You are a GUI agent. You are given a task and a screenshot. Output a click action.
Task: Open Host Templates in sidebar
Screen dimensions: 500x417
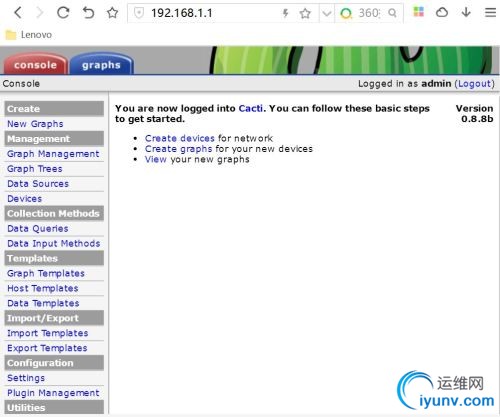coord(43,288)
